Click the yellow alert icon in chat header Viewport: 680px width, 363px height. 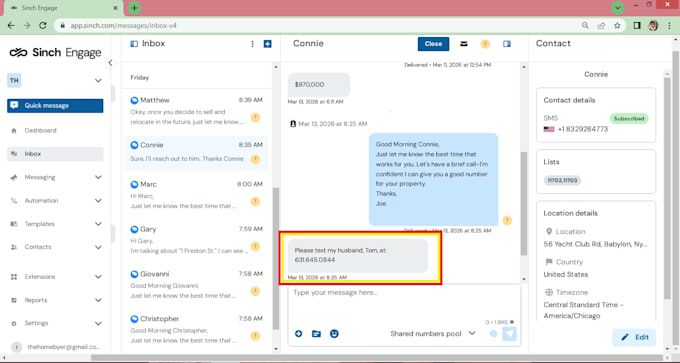click(x=485, y=44)
